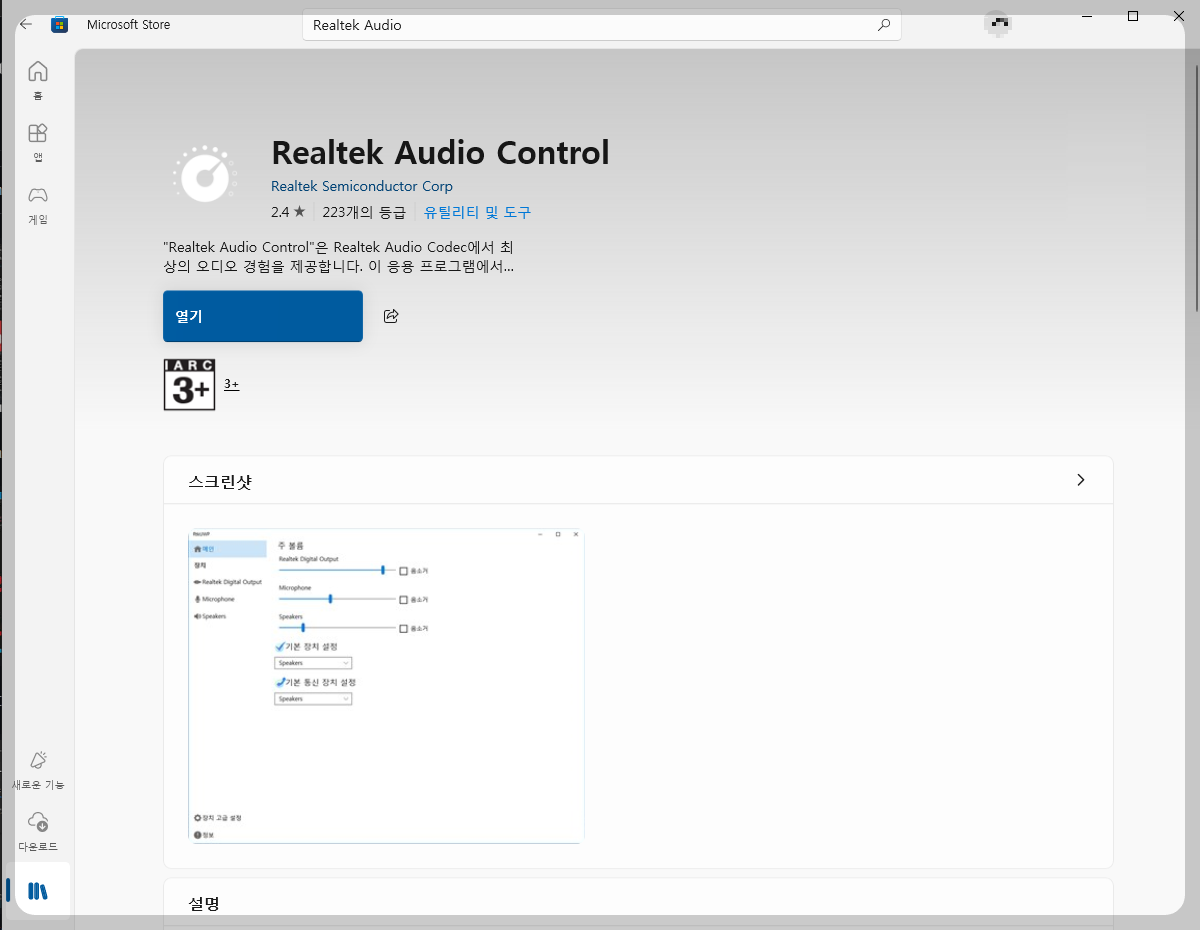Image resolution: width=1200 pixels, height=930 pixels.
Task: Click the 설명 section heading
Action: point(204,903)
